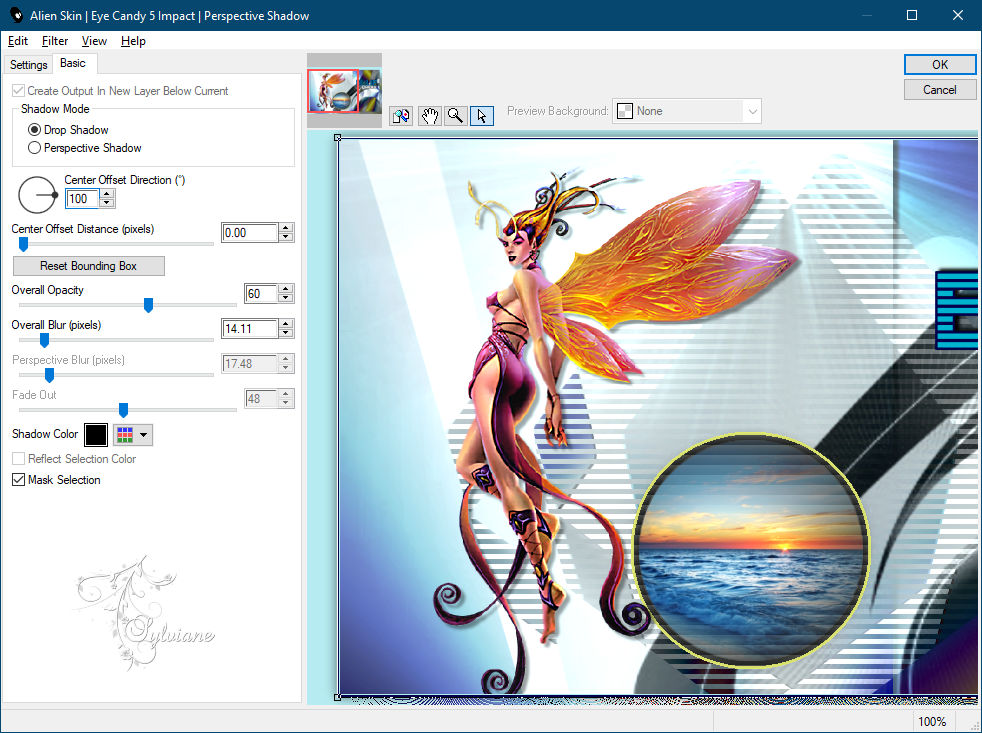Select the magnifier zoom tool

click(456, 116)
